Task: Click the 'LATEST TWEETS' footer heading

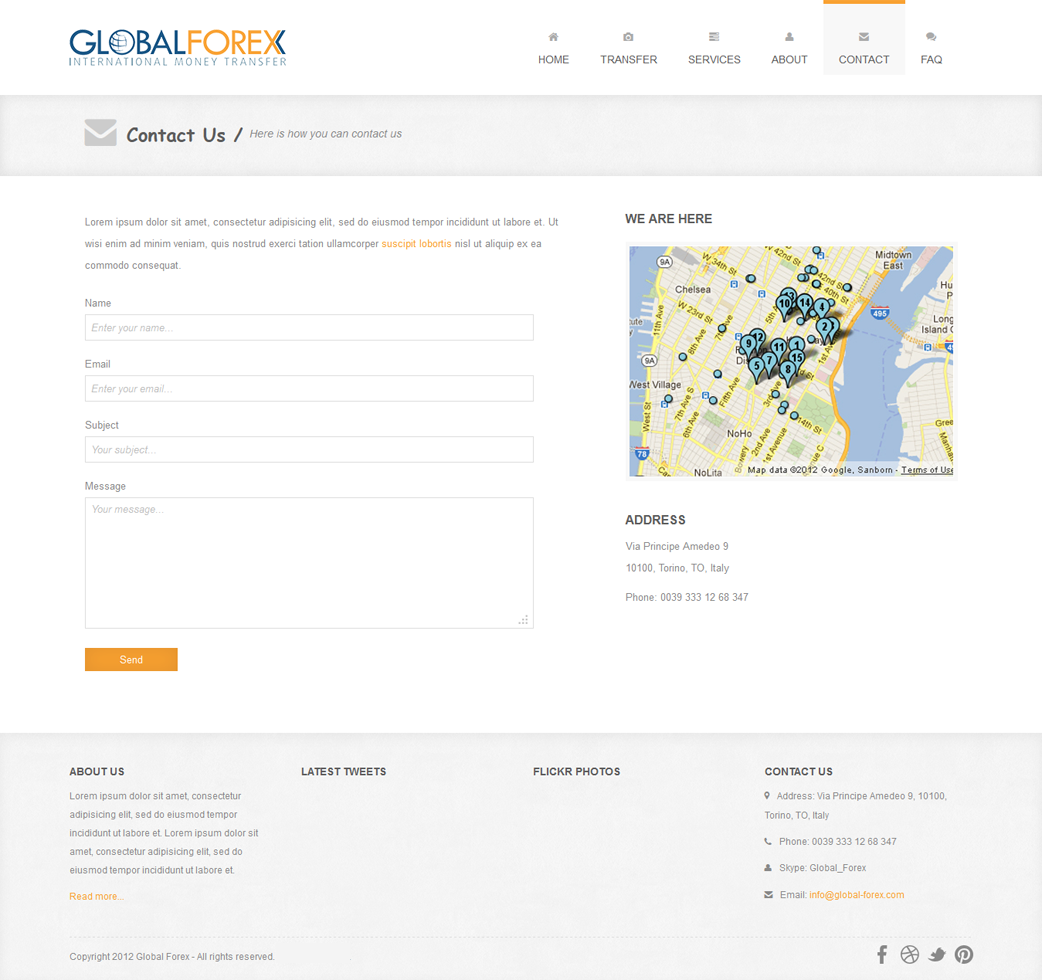Action: point(343,771)
